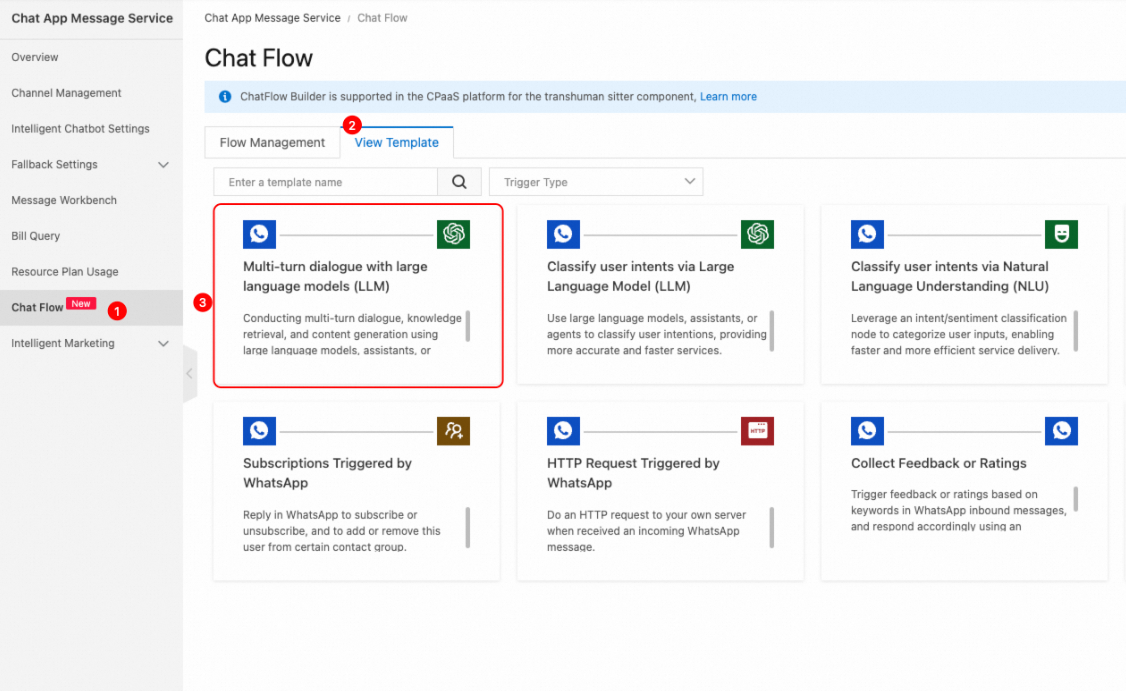The width and height of the screenshot is (1126, 691).
Task: Click "Leverage an intent/sentiment" description text
Action: (959, 334)
